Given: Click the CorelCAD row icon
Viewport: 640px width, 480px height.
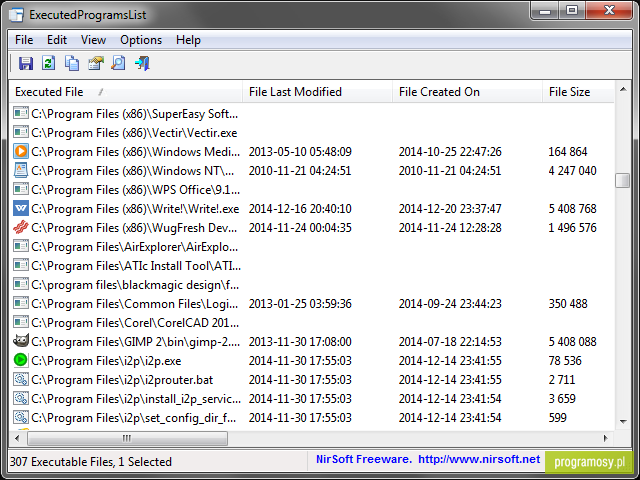Looking at the screenshot, I should [x=20, y=322].
